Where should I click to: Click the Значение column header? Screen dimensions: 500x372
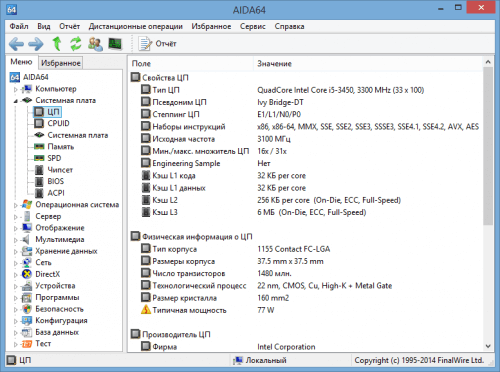(368, 64)
